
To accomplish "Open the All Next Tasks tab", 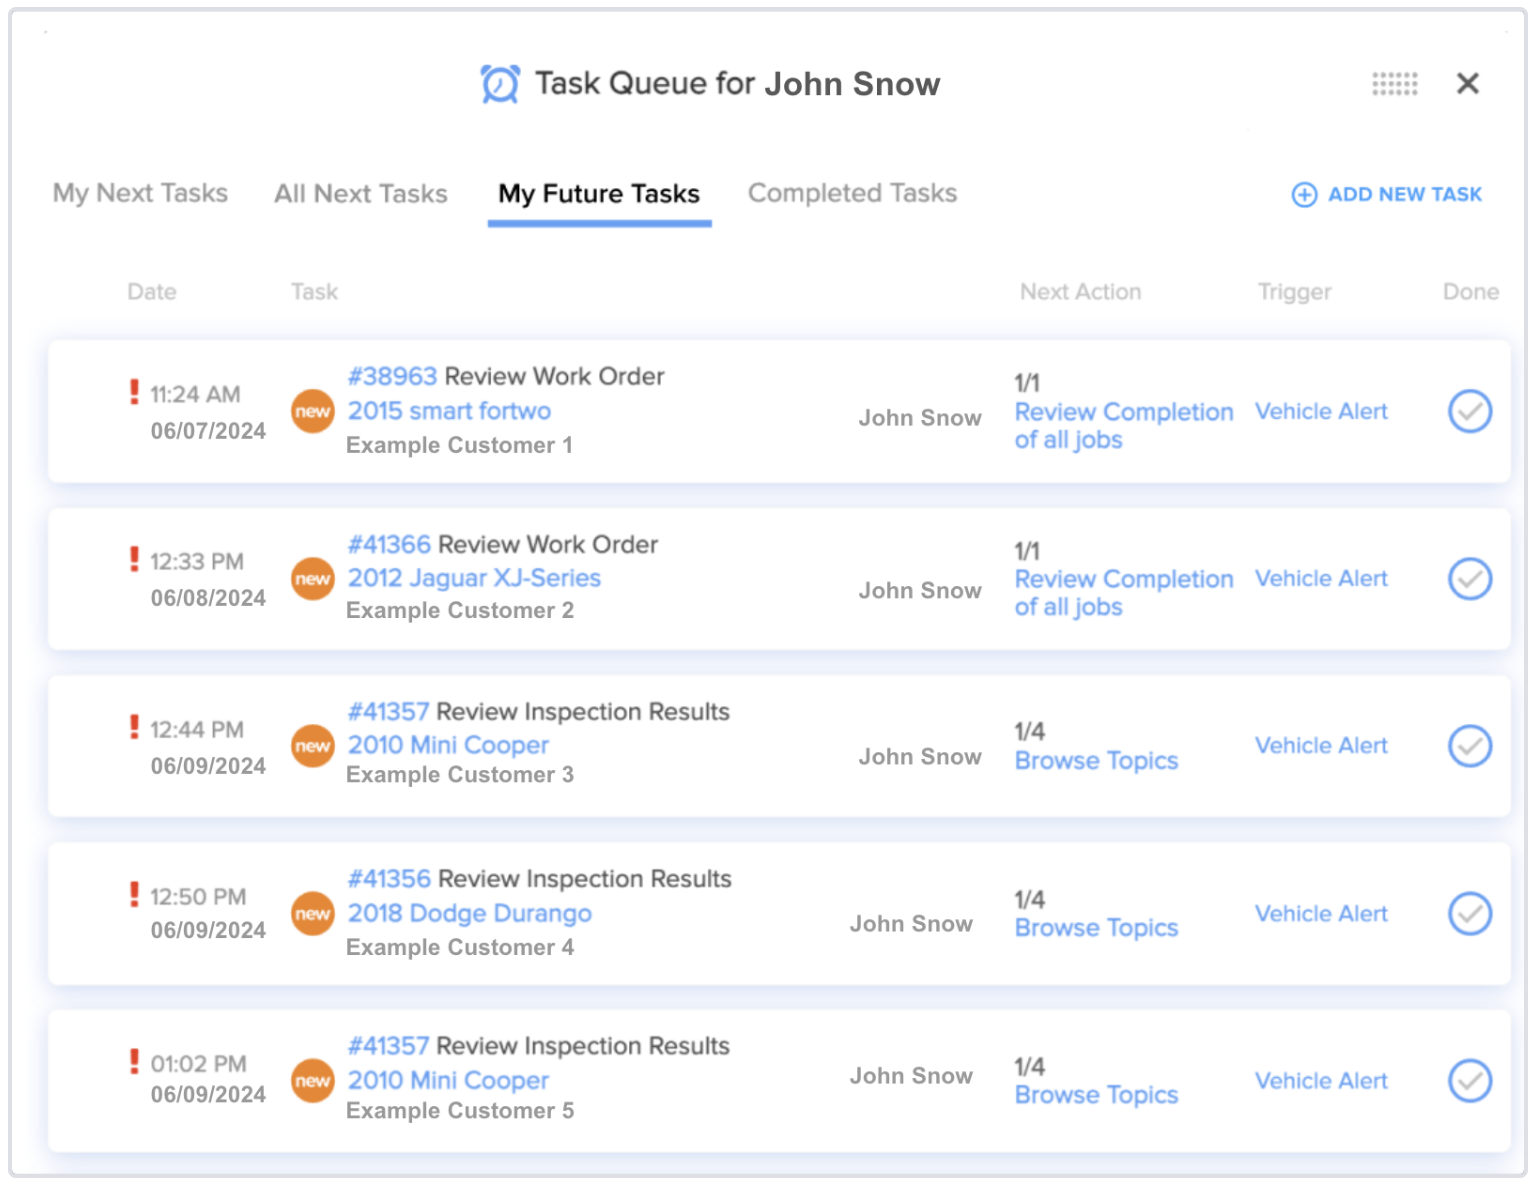I will pos(361,193).
